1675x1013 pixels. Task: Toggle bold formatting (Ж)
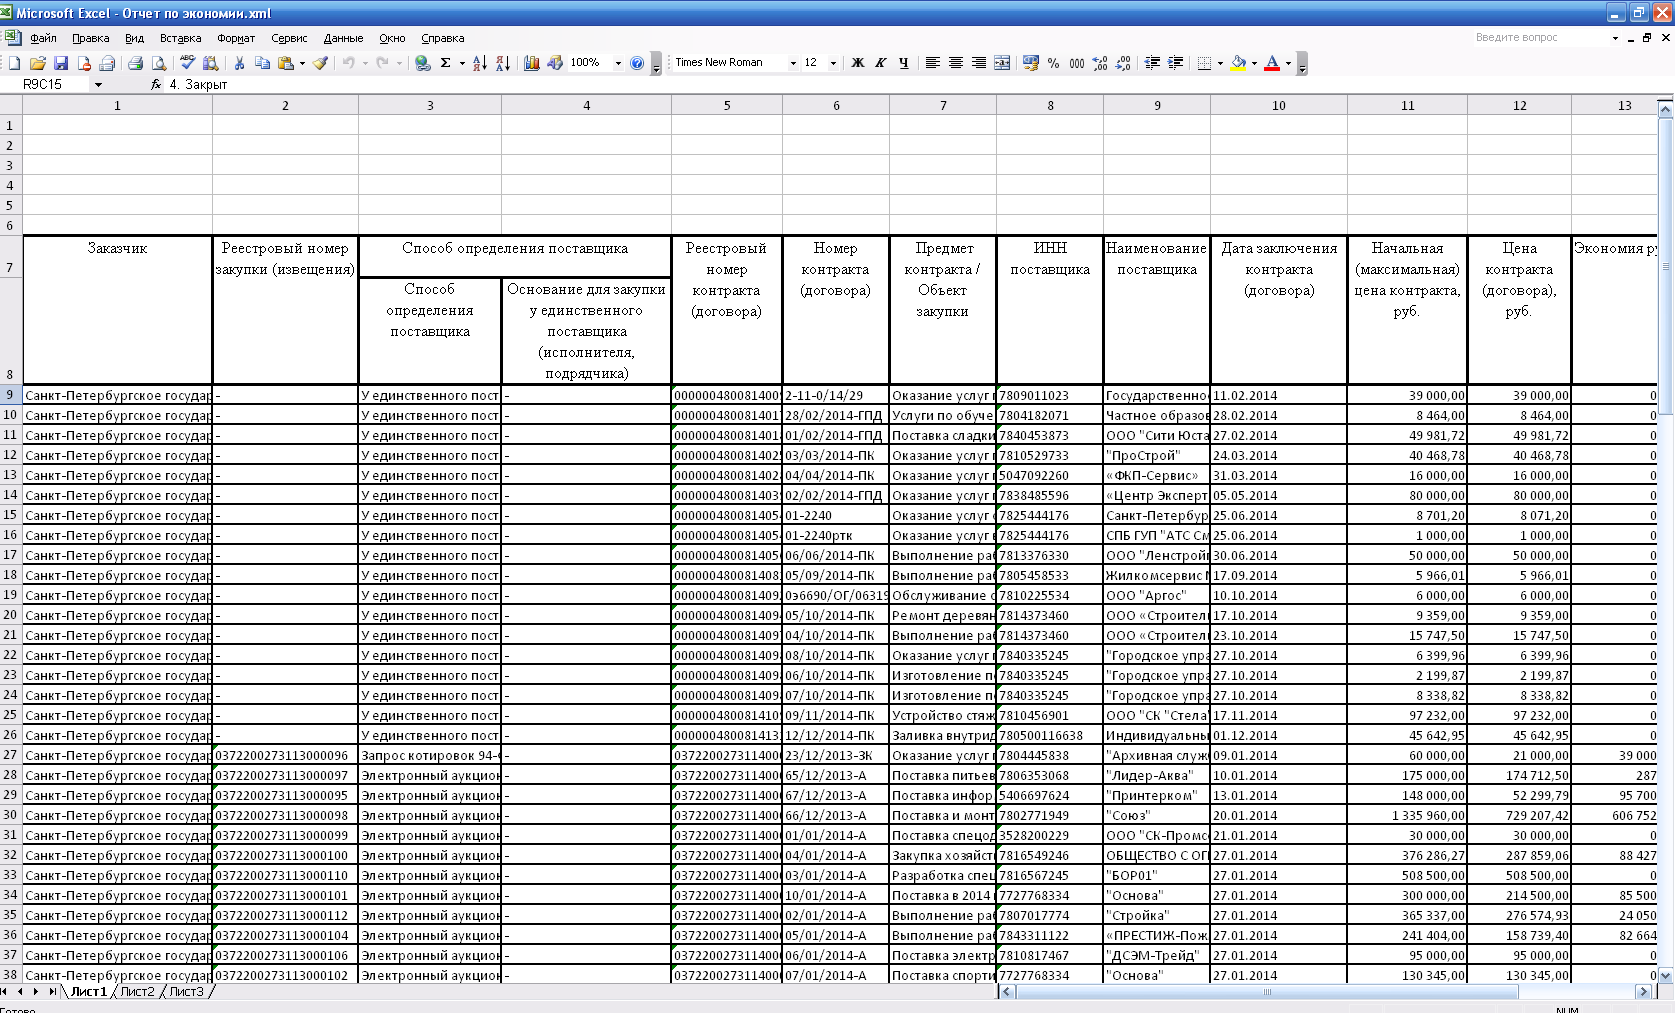point(857,63)
